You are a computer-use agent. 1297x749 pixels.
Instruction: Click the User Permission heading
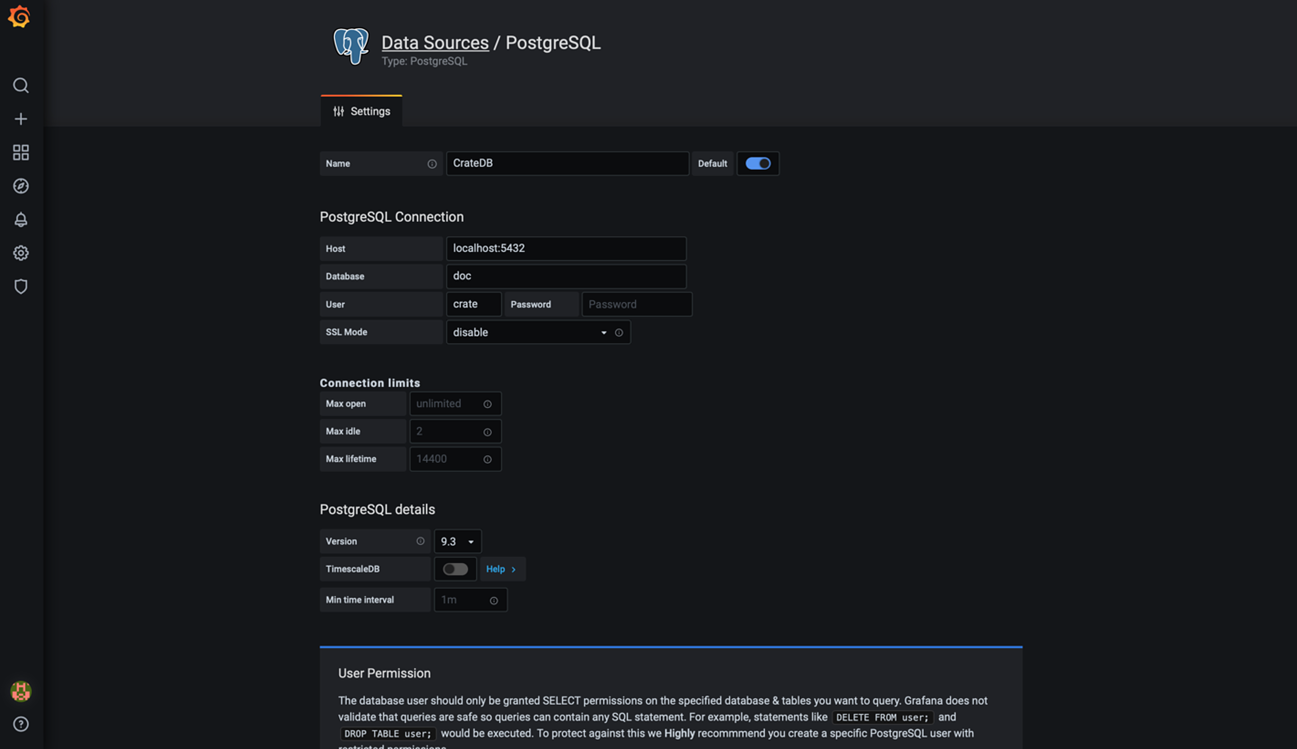tap(384, 673)
